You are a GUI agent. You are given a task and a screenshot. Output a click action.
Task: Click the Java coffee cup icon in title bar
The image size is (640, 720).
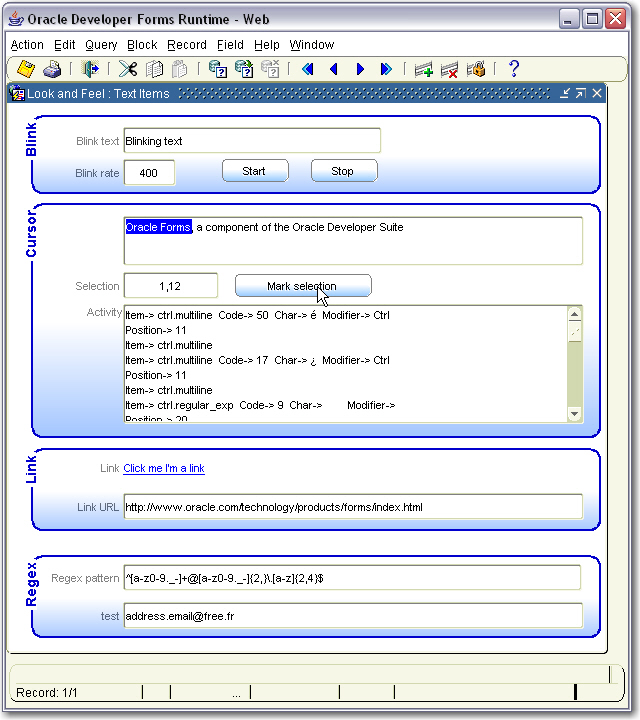pos(16,19)
